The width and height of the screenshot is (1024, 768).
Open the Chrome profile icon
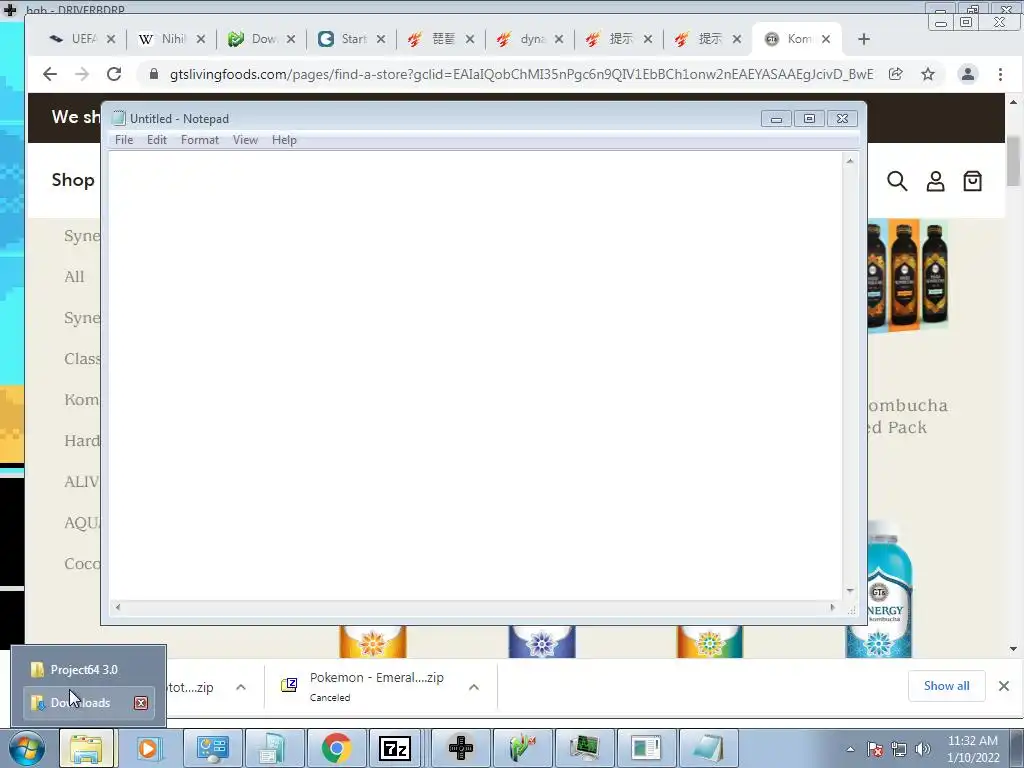click(968, 74)
